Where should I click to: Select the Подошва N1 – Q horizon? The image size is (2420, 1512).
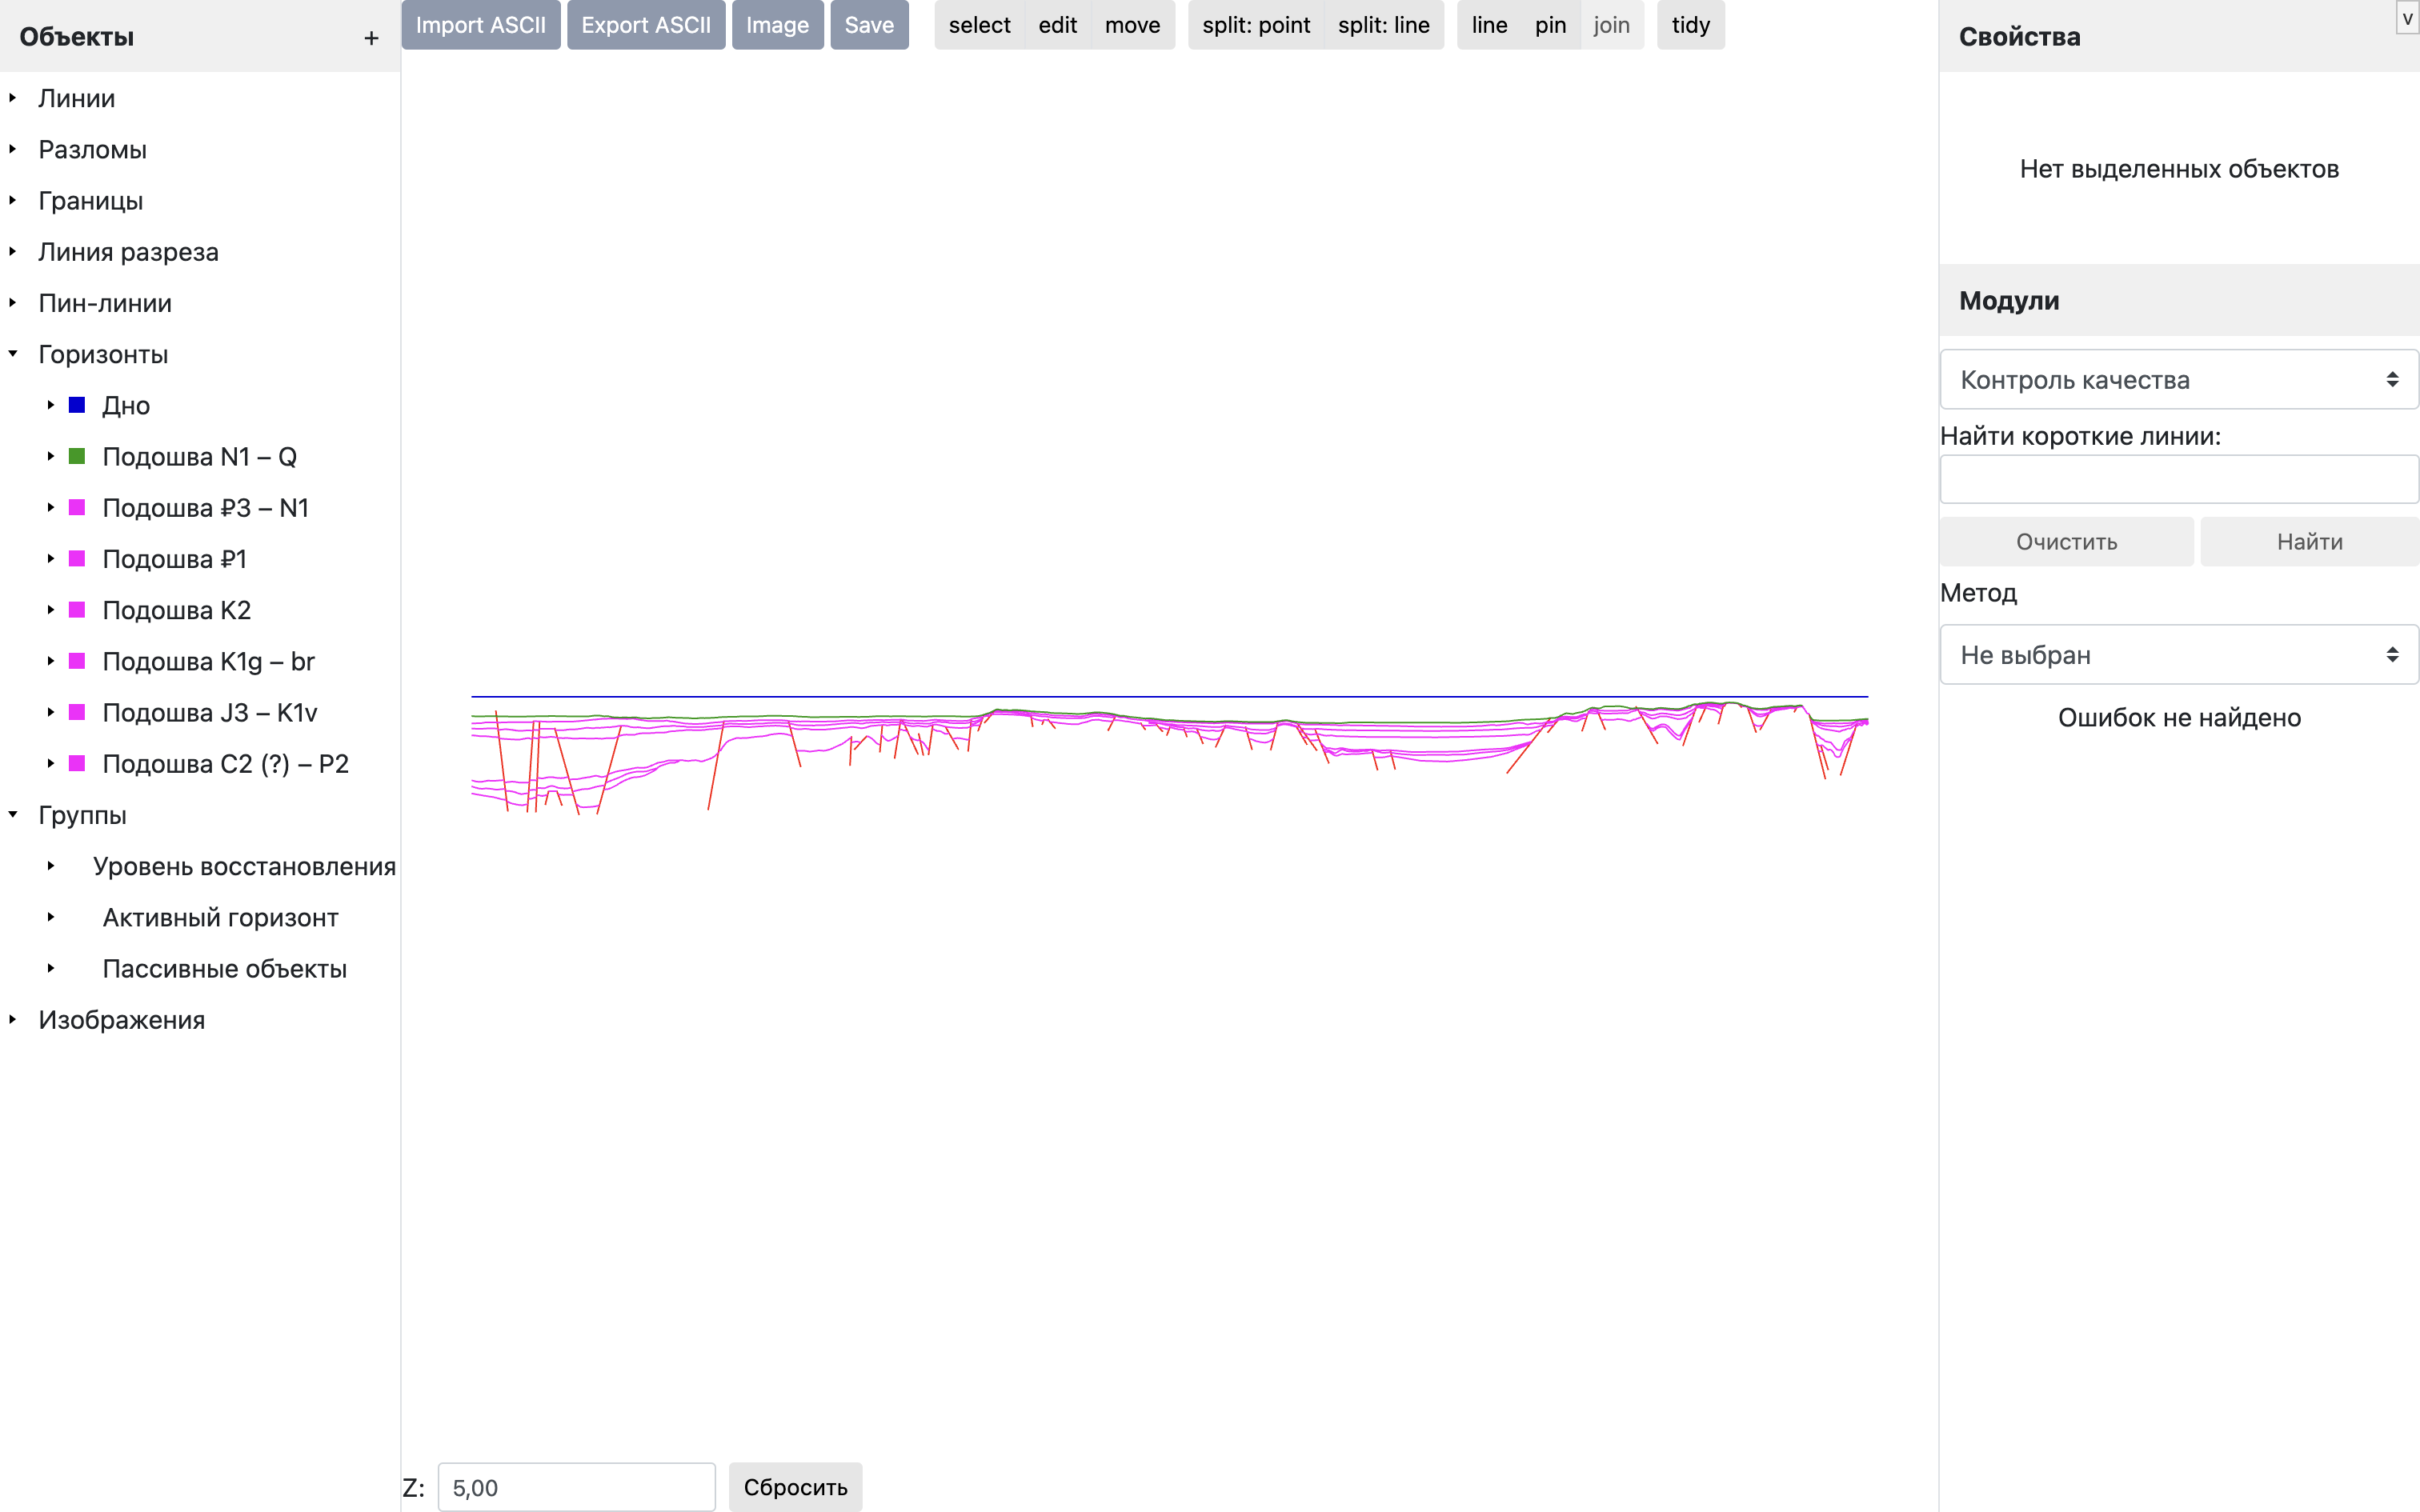(x=200, y=457)
